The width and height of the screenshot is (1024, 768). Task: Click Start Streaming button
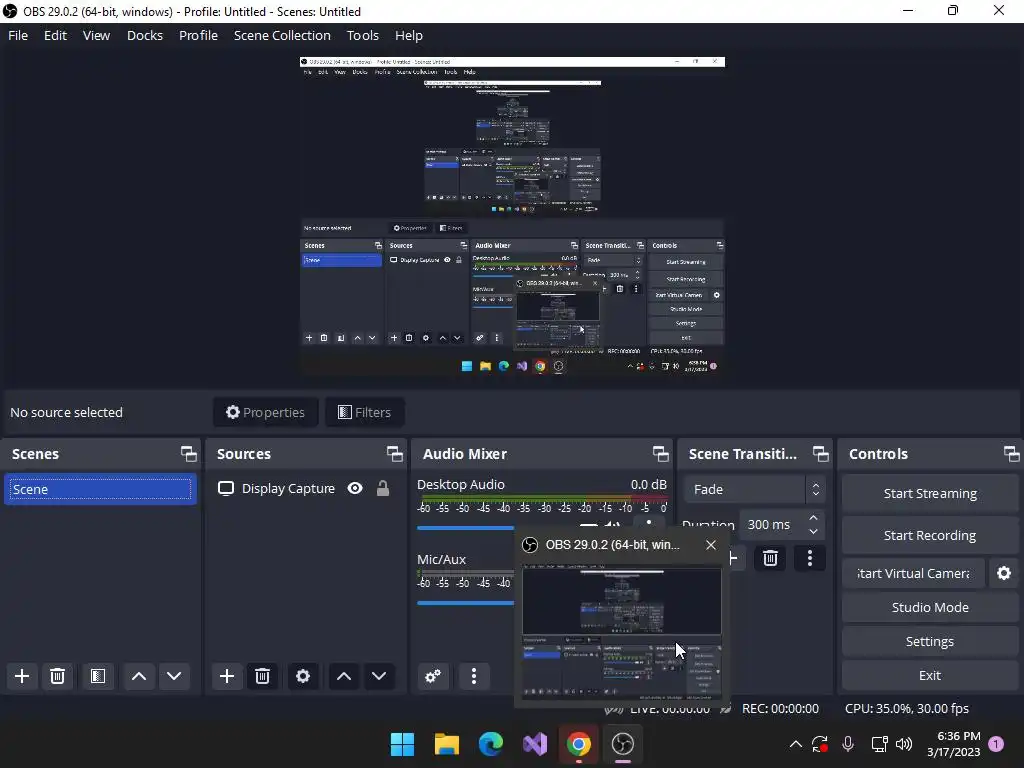[x=930, y=494]
